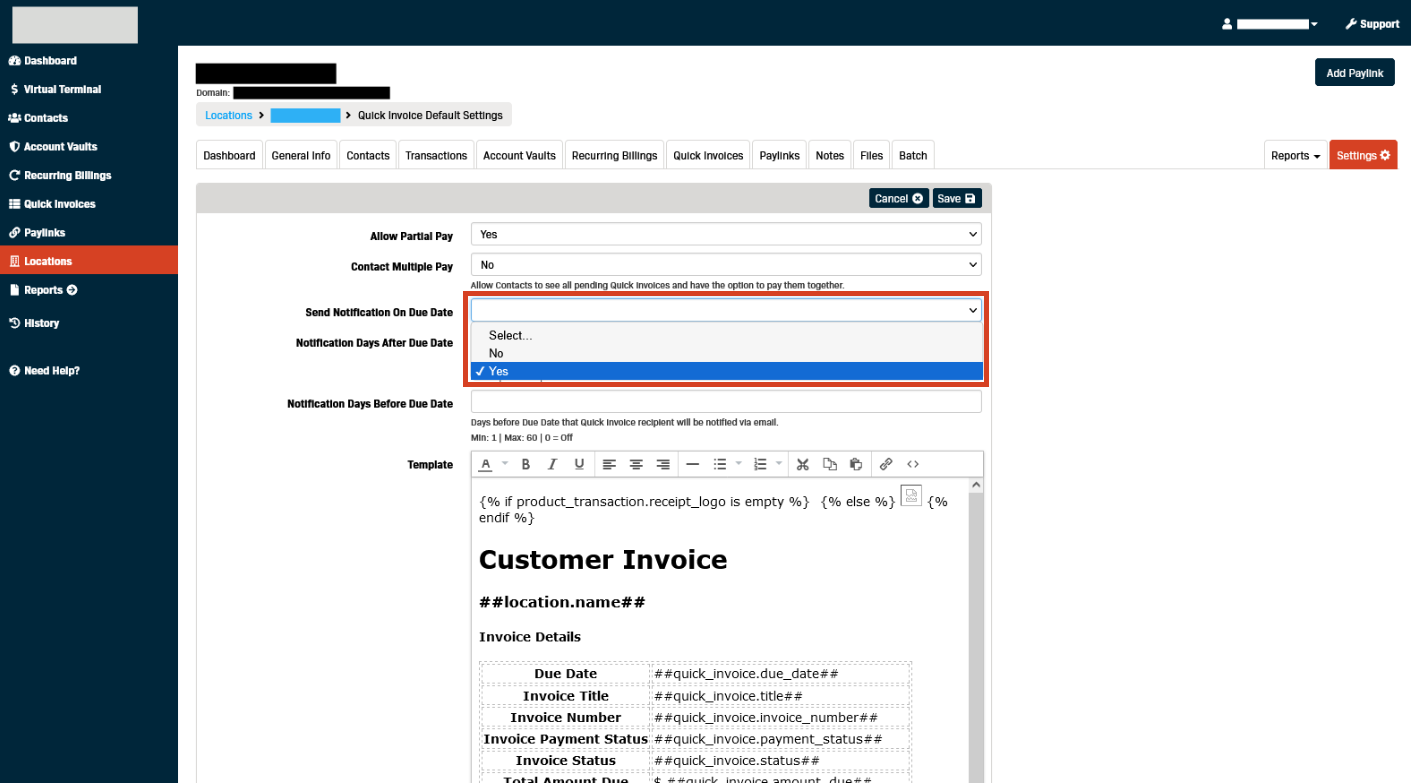Image resolution: width=1411 pixels, height=783 pixels.
Task: Apply bulleted list formatting
Action: click(719, 464)
